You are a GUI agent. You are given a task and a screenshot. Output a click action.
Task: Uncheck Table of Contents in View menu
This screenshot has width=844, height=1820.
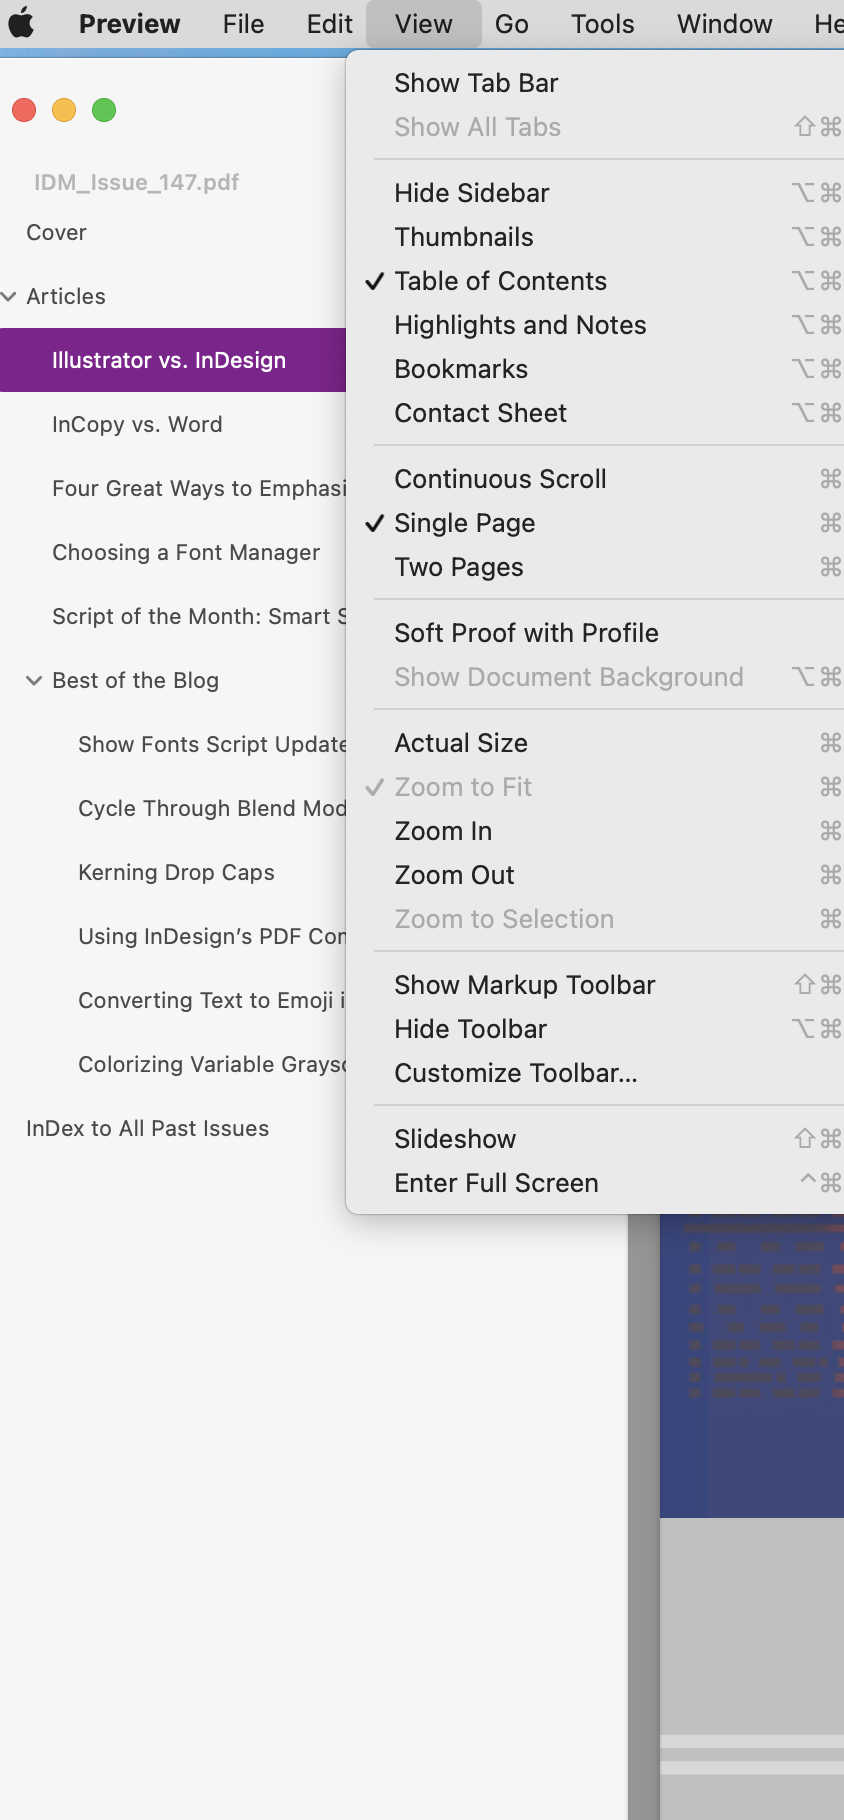click(x=500, y=281)
